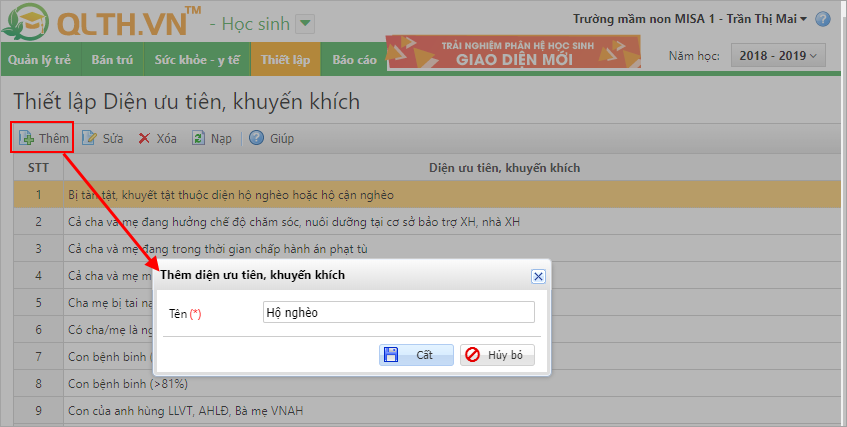Open the Năm học 2018 - 2019 dropdown

(778, 56)
